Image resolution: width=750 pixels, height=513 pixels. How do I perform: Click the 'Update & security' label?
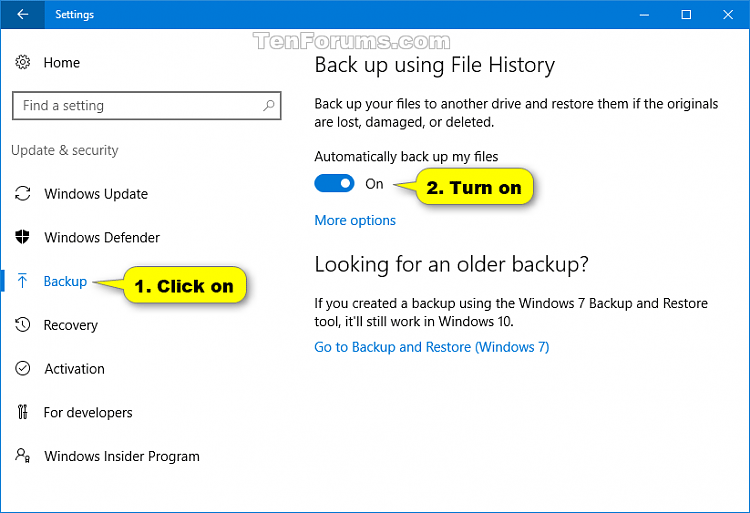(x=65, y=151)
